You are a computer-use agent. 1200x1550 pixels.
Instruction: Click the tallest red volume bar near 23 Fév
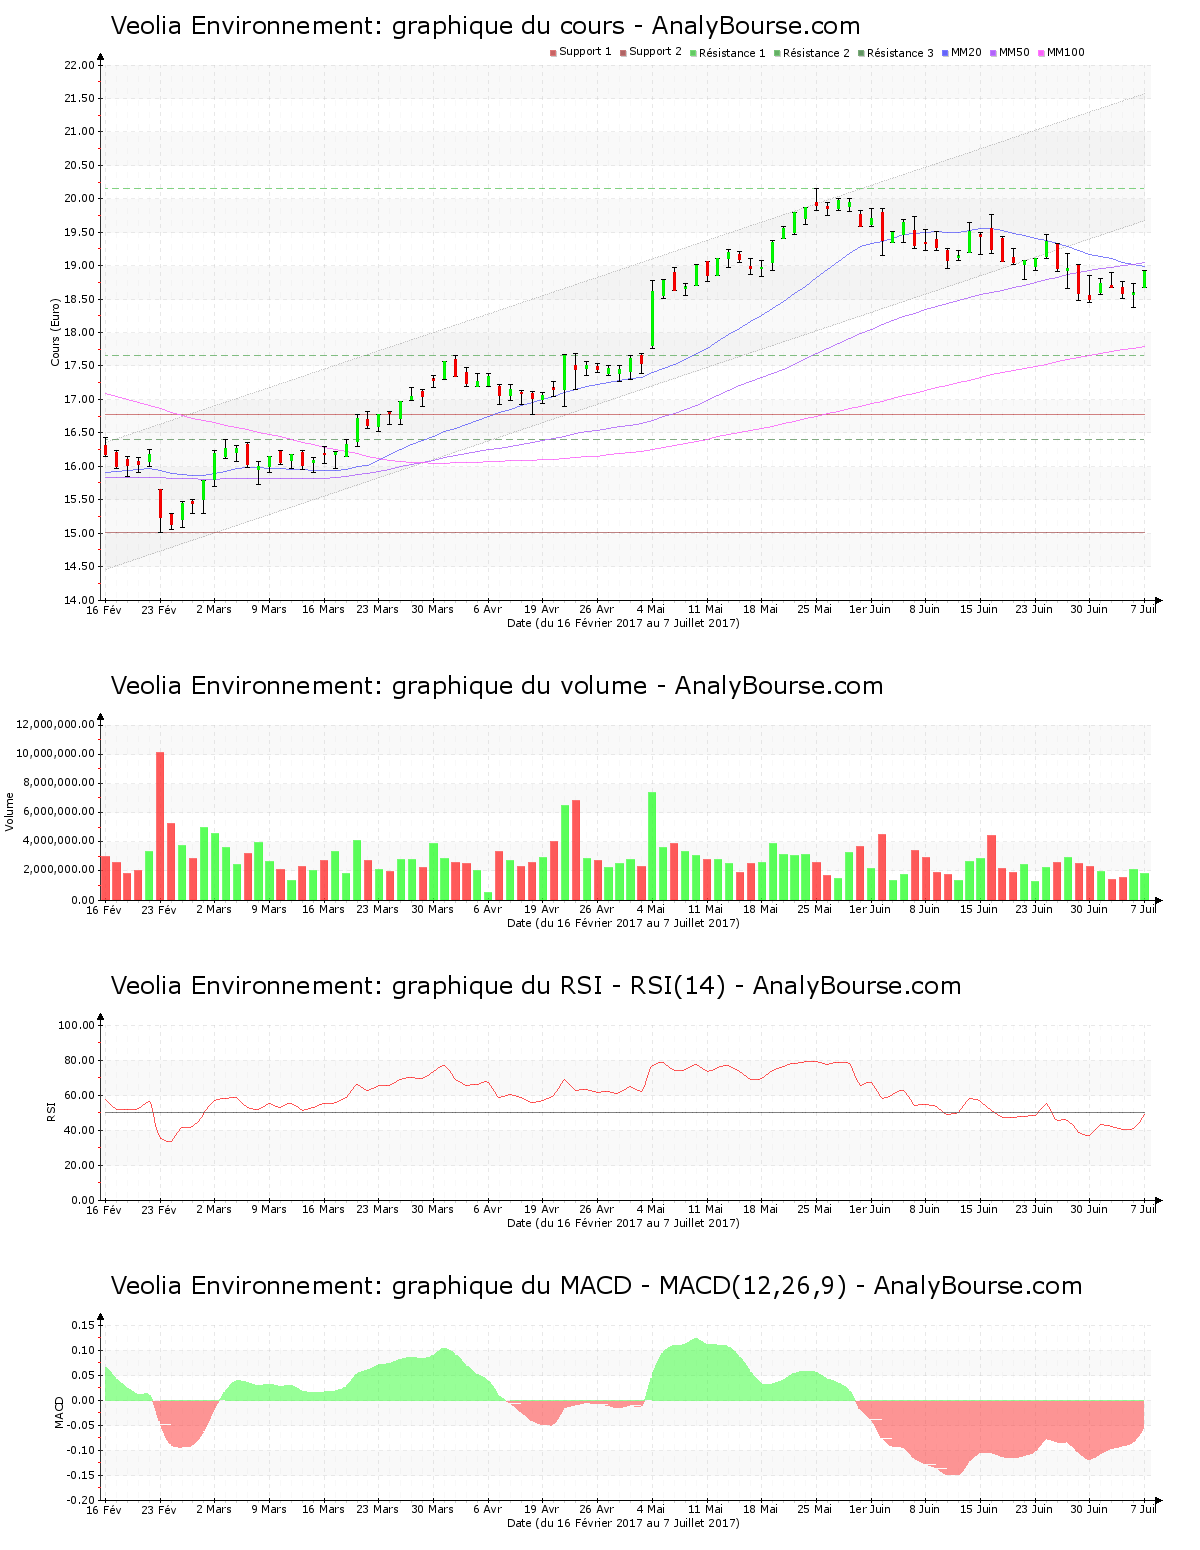(160, 826)
